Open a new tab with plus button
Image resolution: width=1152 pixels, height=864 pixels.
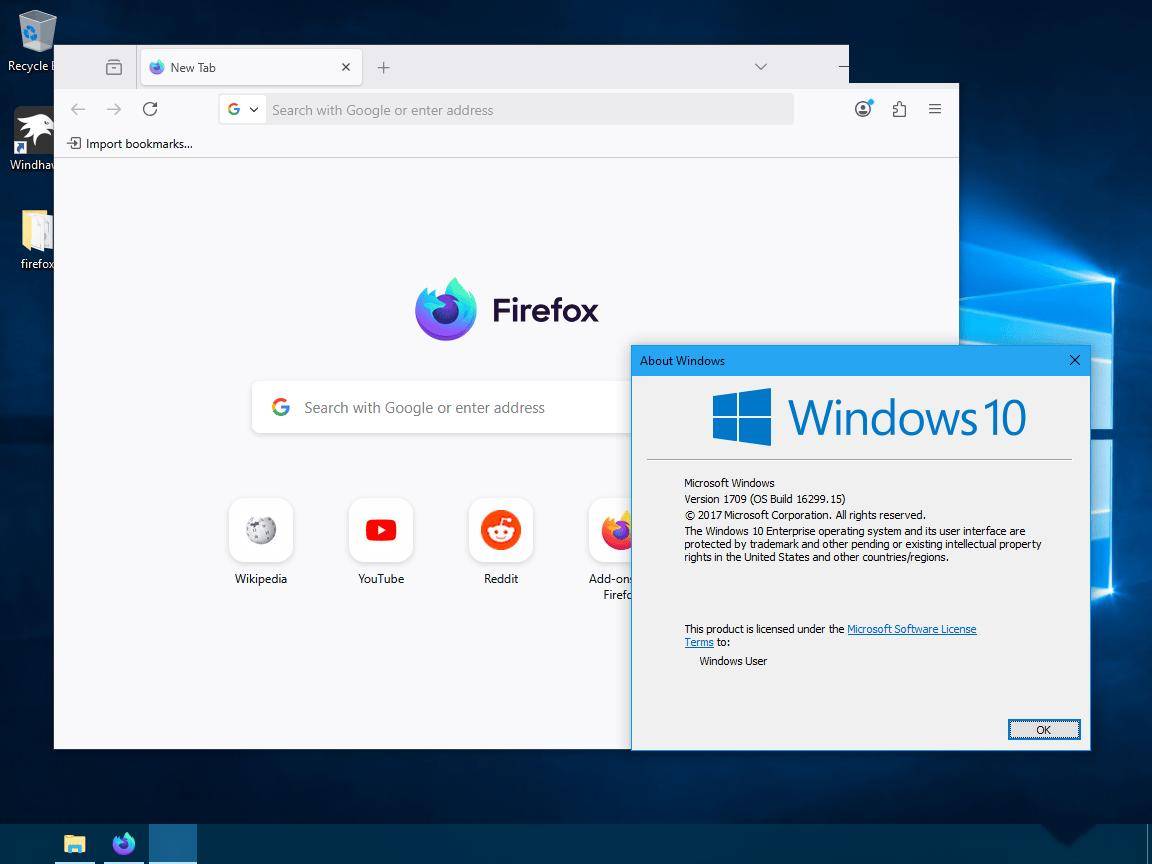coord(384,68)
